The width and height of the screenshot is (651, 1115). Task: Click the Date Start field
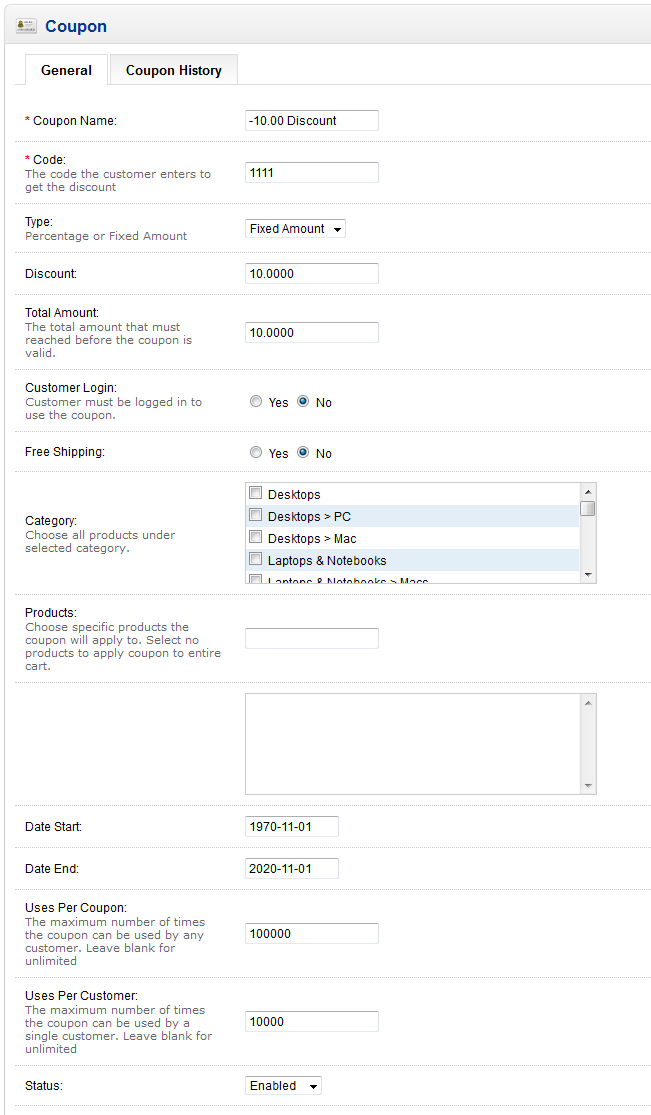291,827
